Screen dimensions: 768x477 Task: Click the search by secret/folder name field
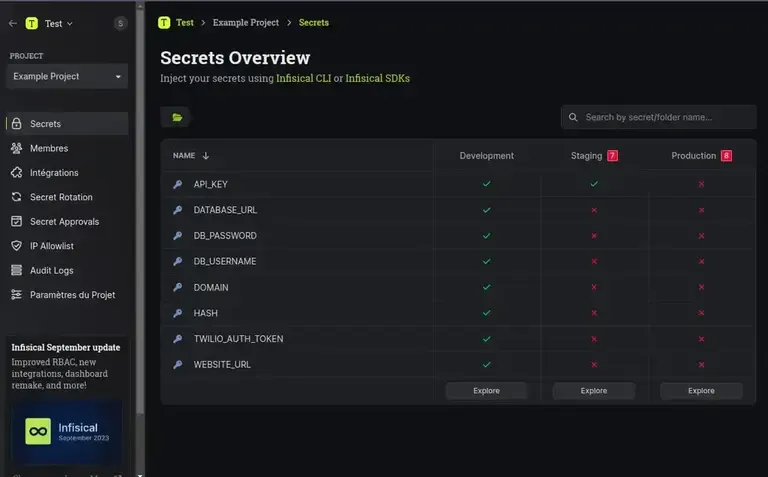point(658,117)
